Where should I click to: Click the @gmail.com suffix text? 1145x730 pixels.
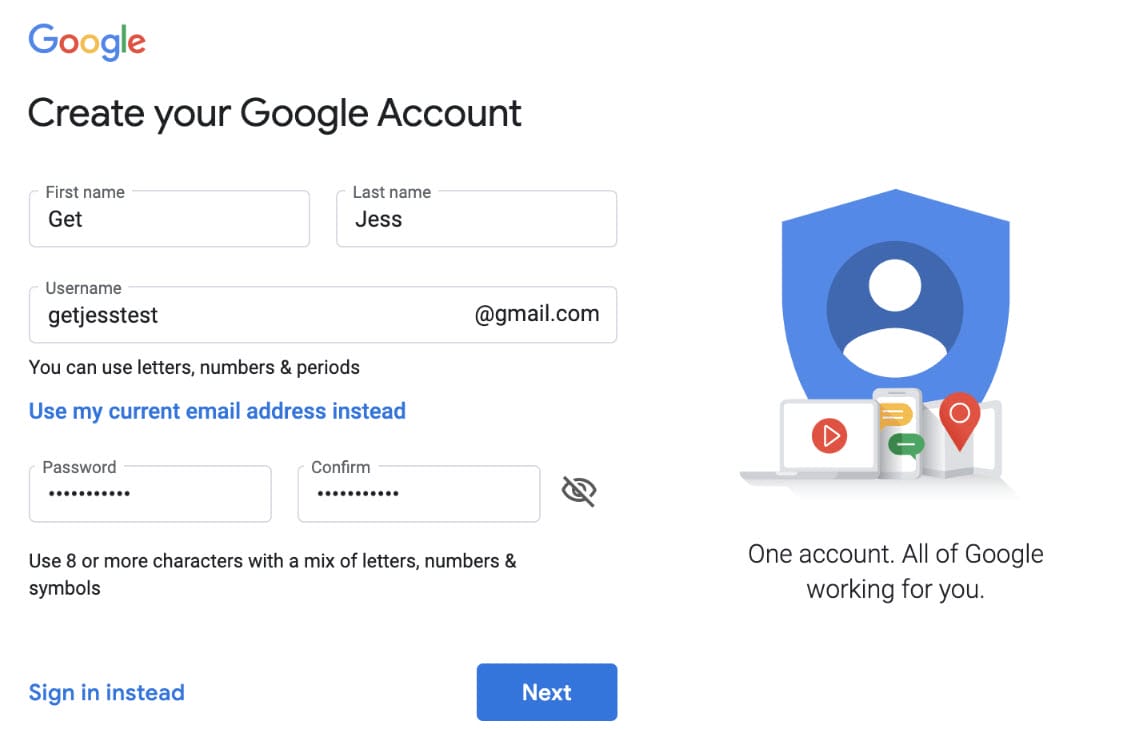537,315
